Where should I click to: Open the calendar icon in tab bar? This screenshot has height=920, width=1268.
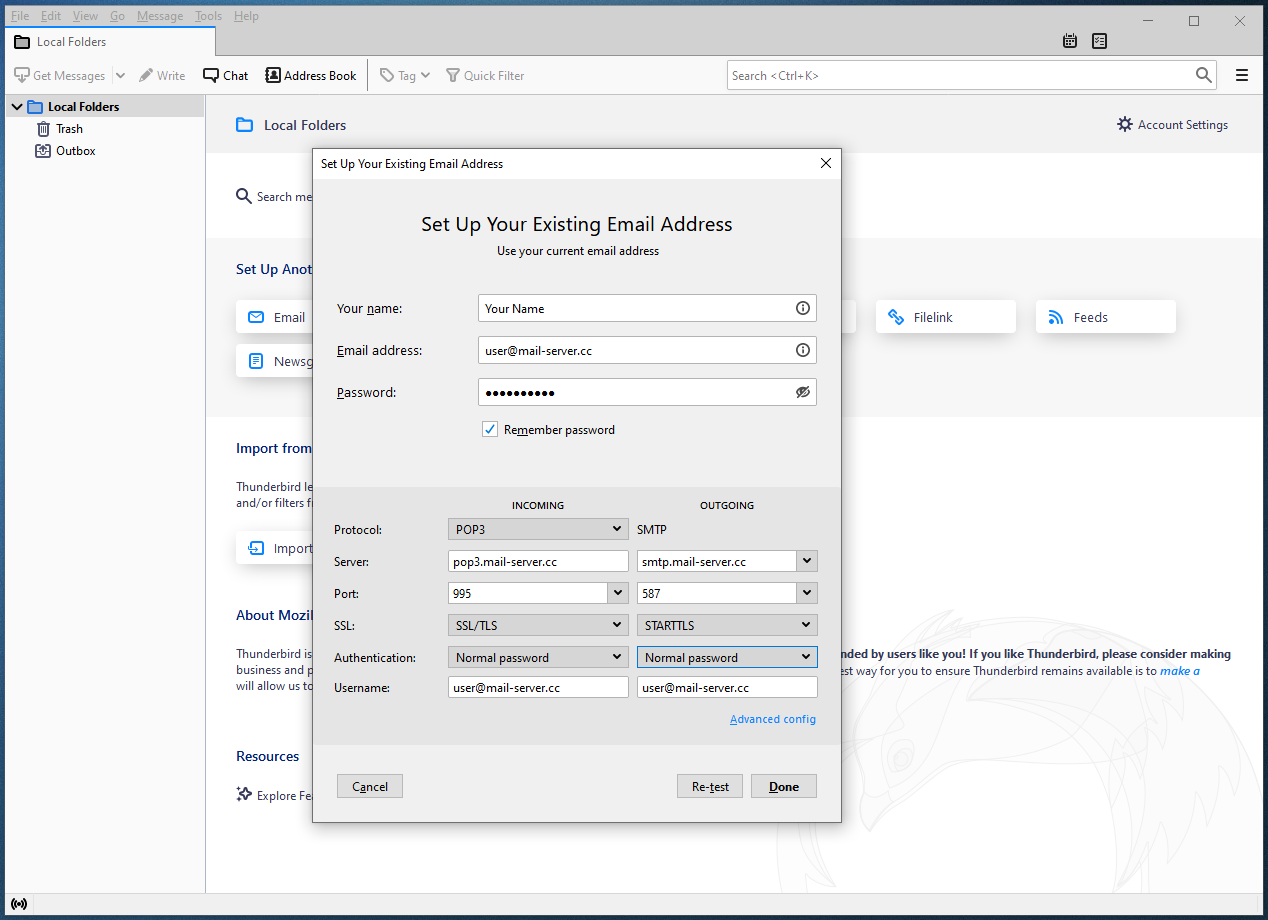[1070, 41]
